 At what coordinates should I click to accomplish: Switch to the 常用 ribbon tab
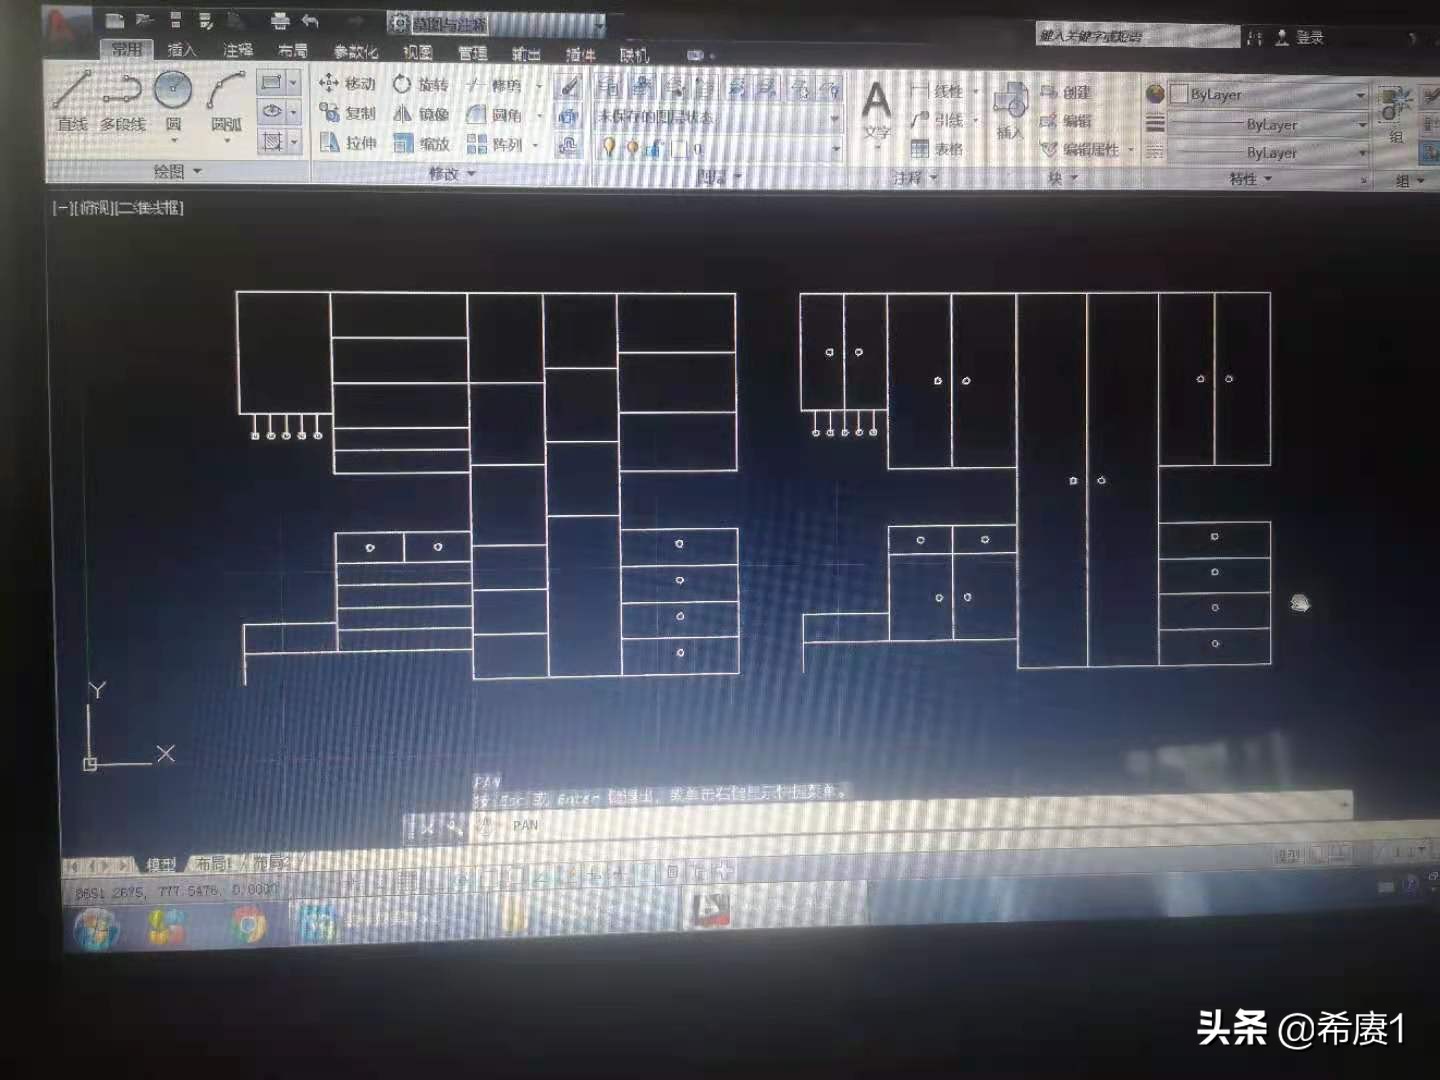coord(127,49)
